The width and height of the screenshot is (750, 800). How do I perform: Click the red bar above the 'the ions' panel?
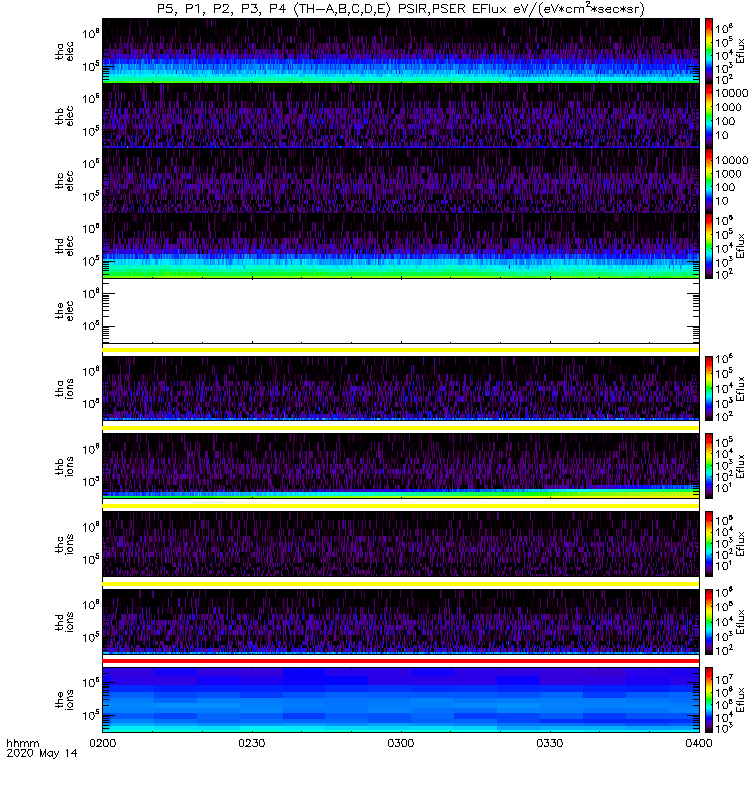point(401,661)
